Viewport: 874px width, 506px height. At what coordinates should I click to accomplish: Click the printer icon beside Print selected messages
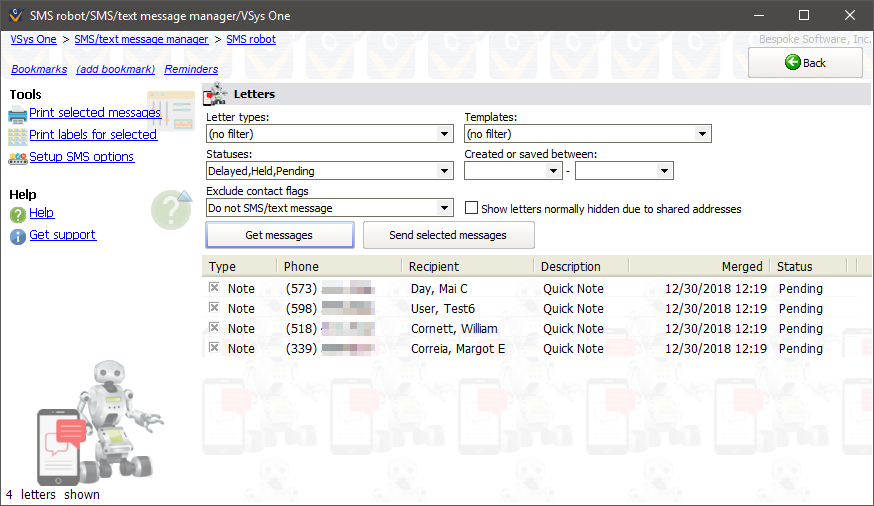click(18, 113)
